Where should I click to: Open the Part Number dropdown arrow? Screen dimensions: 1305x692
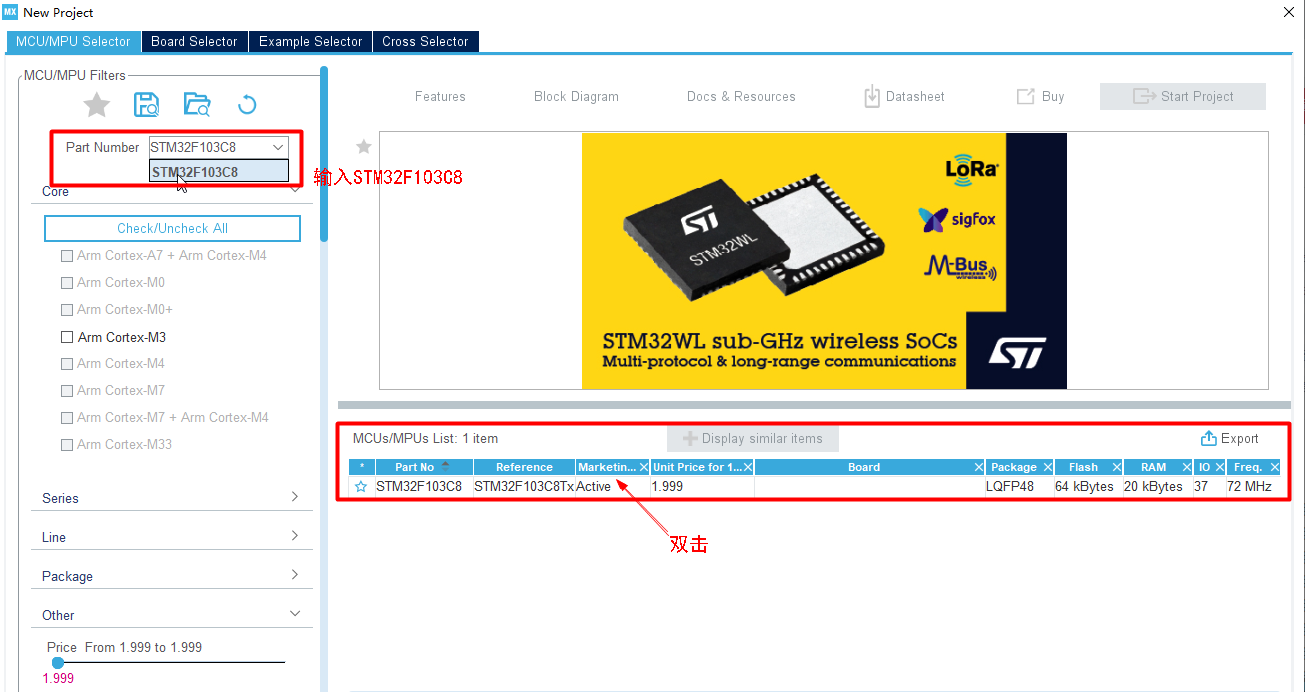point(278,147)
